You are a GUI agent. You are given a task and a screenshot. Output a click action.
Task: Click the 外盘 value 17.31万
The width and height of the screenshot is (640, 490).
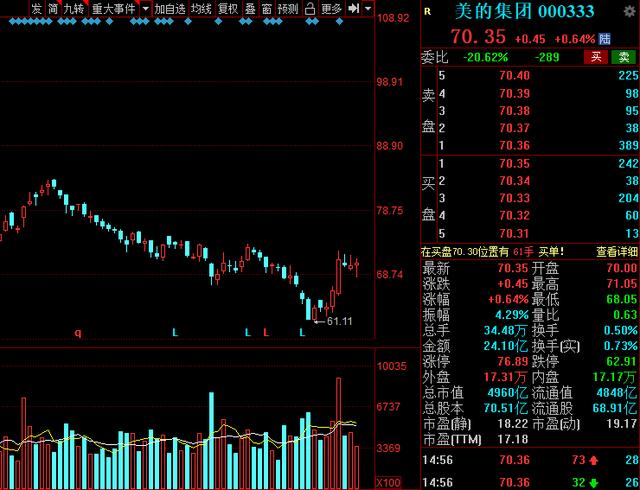tap(506, 377)
